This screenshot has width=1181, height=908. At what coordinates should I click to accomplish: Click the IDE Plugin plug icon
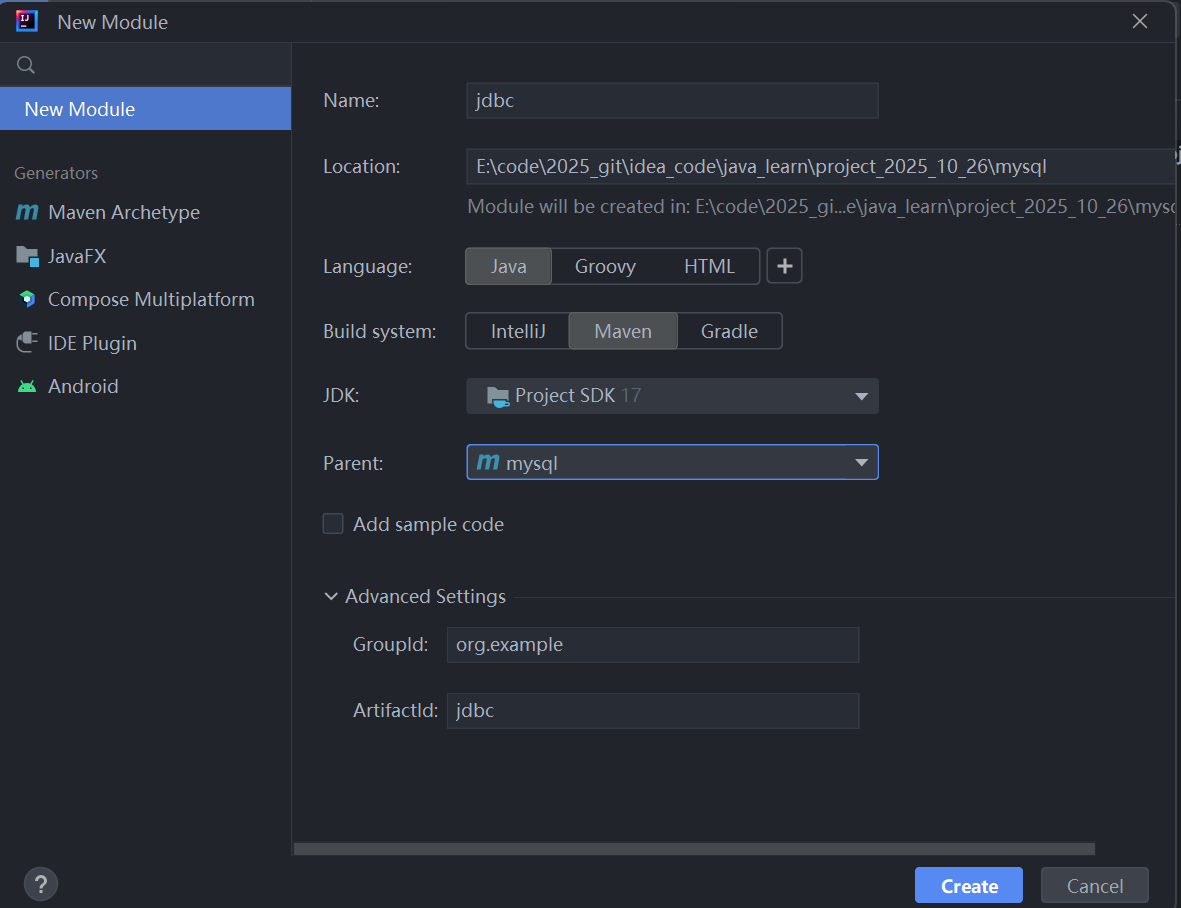point(27,343)
